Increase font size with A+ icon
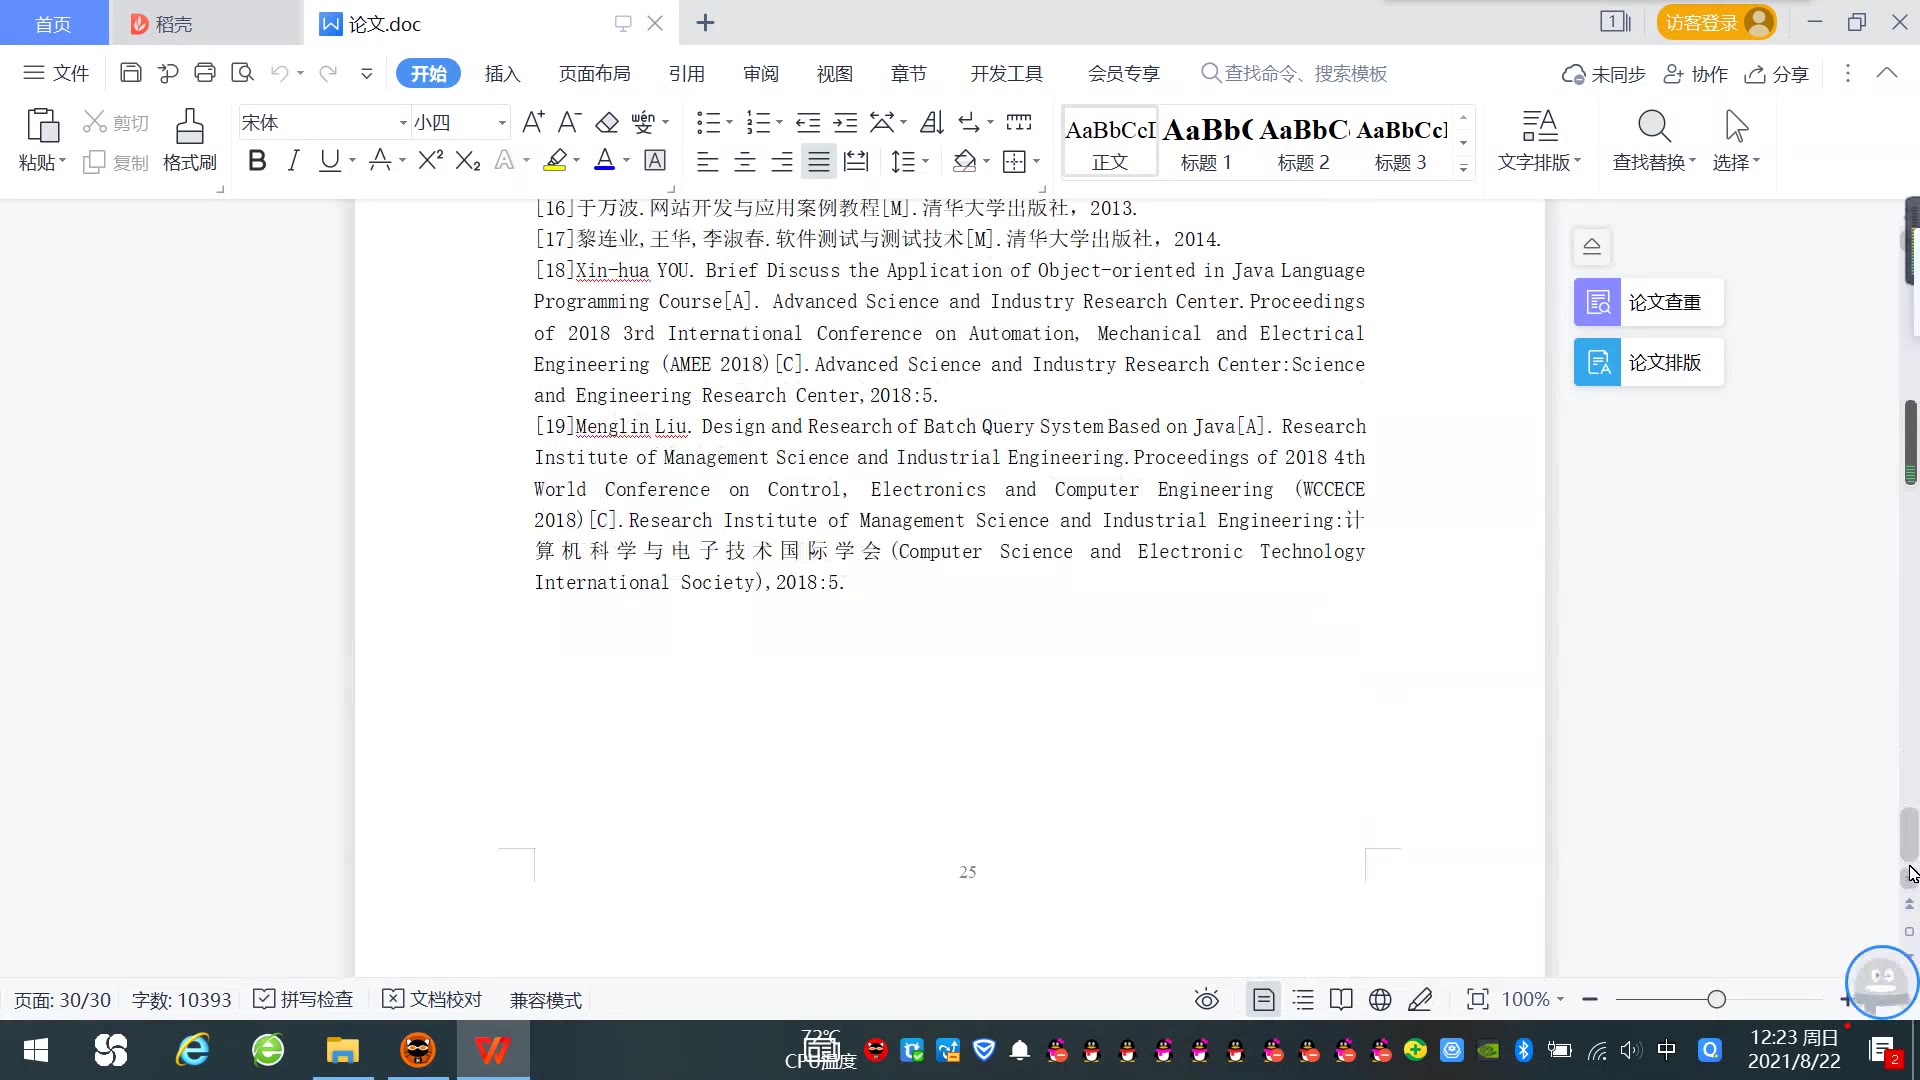The image size is (1920, 1080). click(x=533, y=122)
